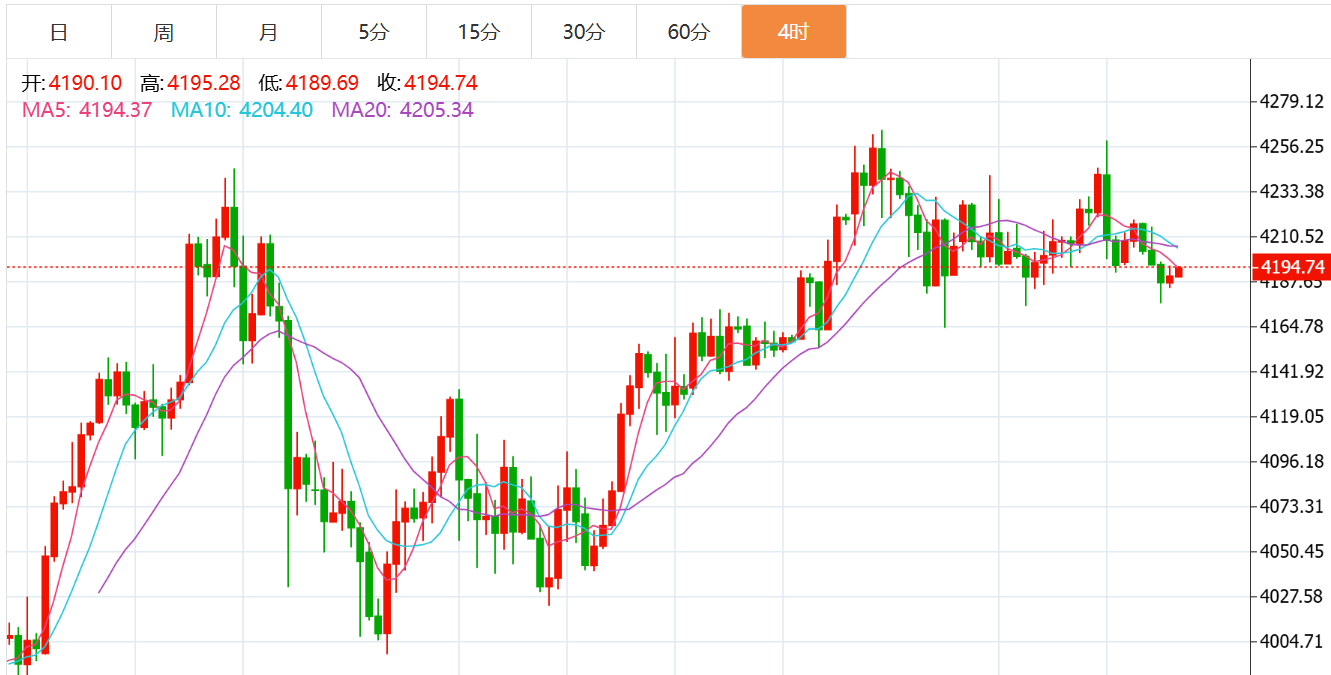Click the active orange 4时 tab
This screenshot has height=675, width=1331.
[x=794, y=32]
